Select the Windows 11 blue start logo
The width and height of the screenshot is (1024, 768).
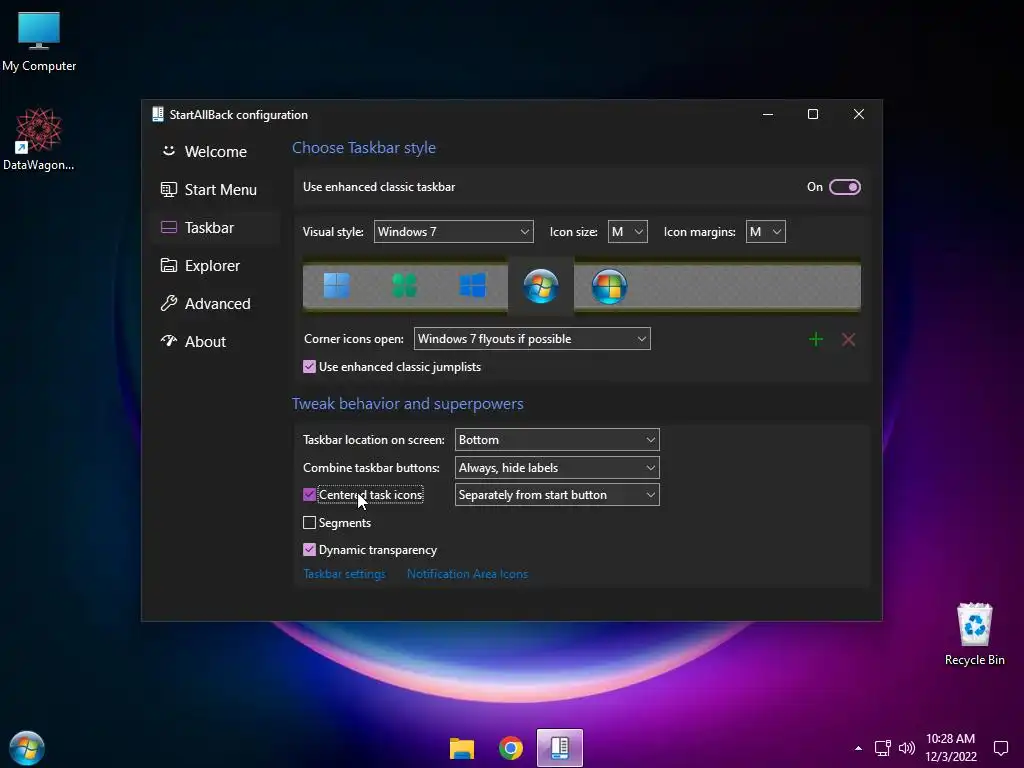[337, 286]
